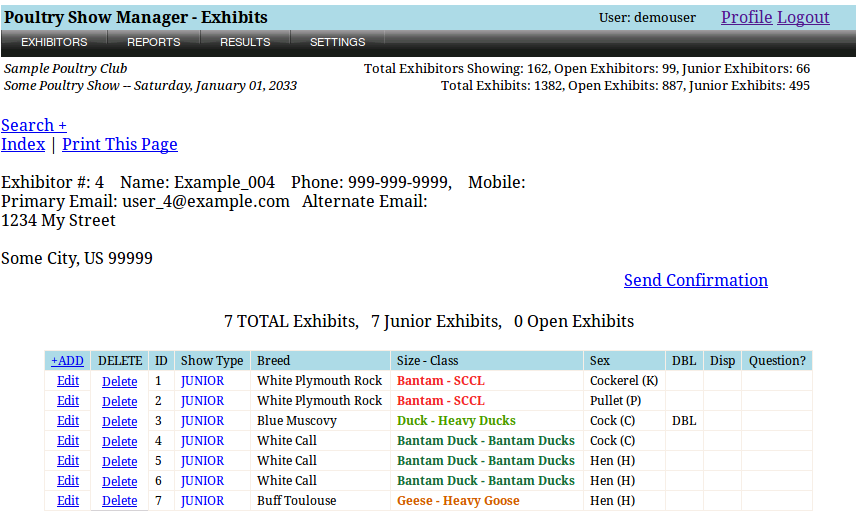The height and width of the screenshot is (520, 859).
Task: Edit the Buff Toulouse goose exhibit
Action: click(x=68, y=501)
